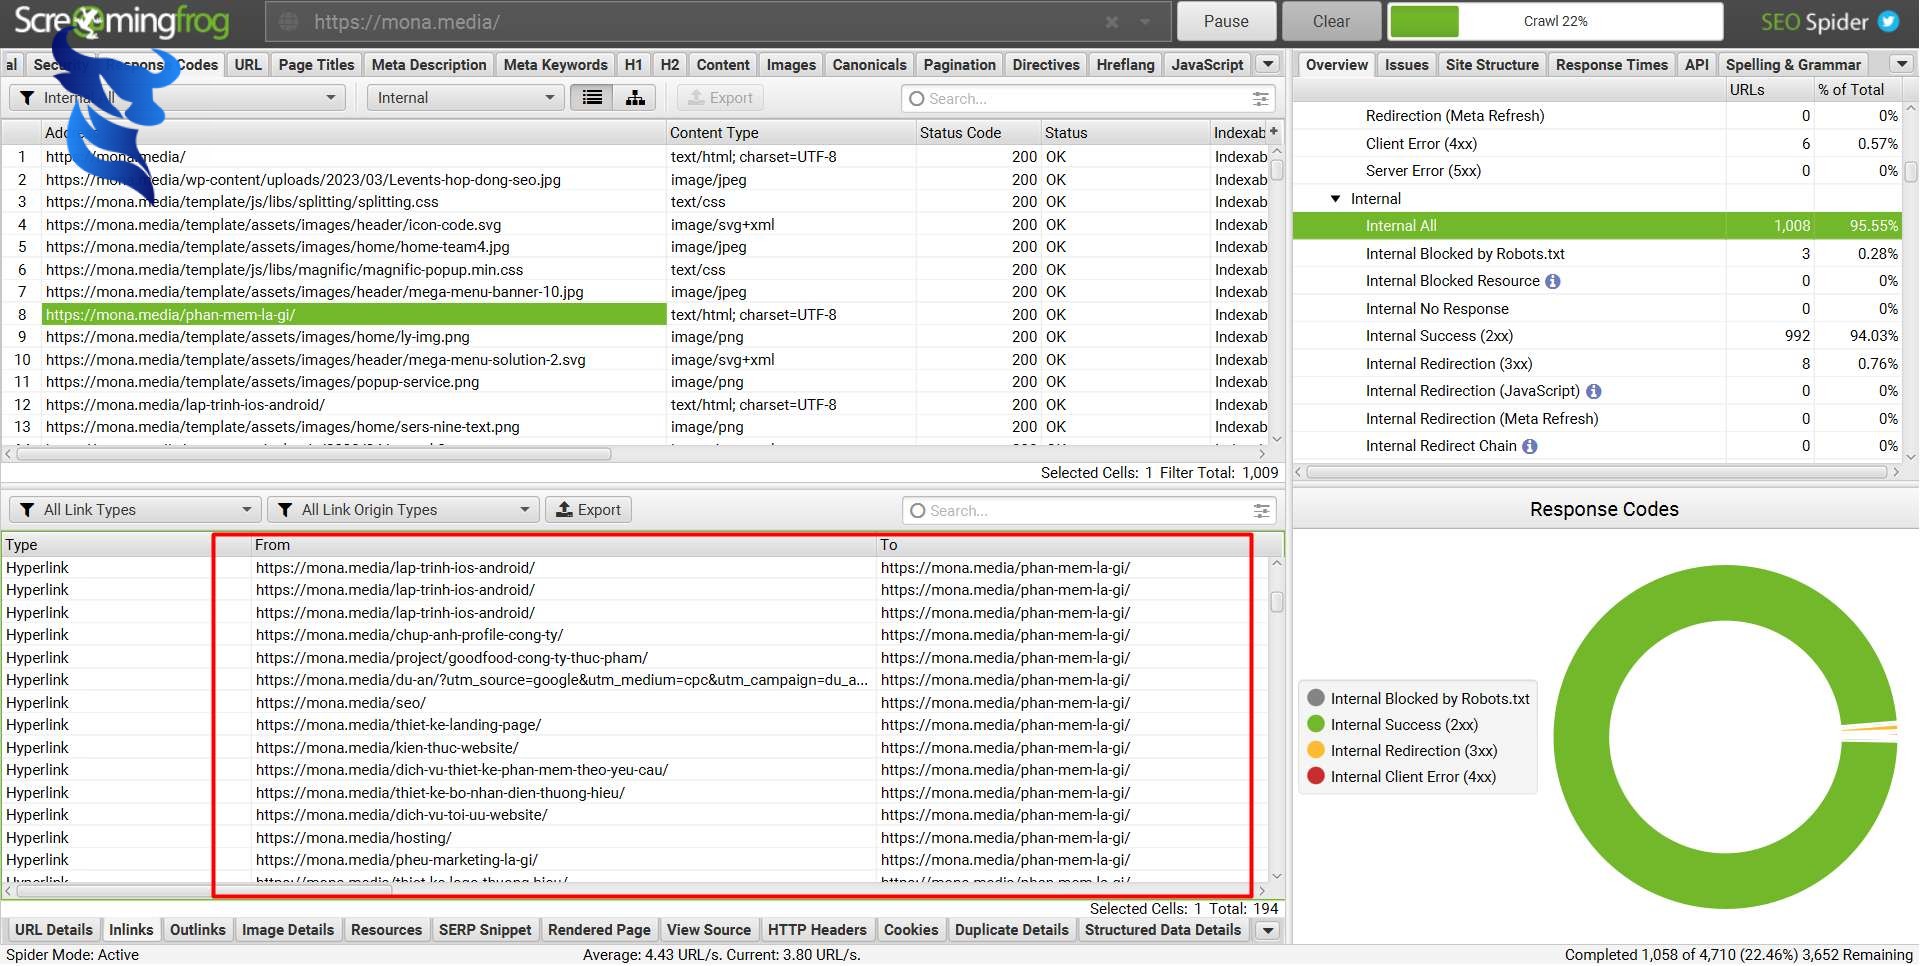
Task: Select inlink from https://mona.media/seo/
Action: pos(563,703)
